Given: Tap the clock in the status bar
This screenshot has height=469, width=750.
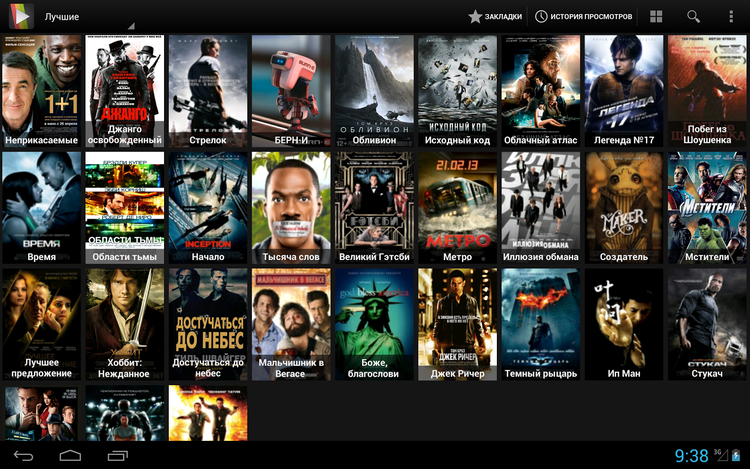Looking at the screenshot, I should [691, 456].
